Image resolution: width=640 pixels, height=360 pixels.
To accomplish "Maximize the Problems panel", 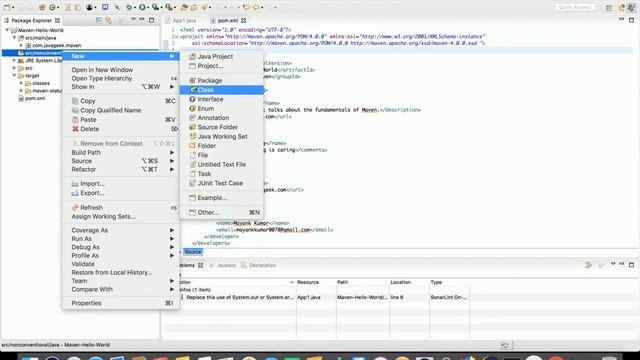I will pyautogui.click(x=631, y=264).
